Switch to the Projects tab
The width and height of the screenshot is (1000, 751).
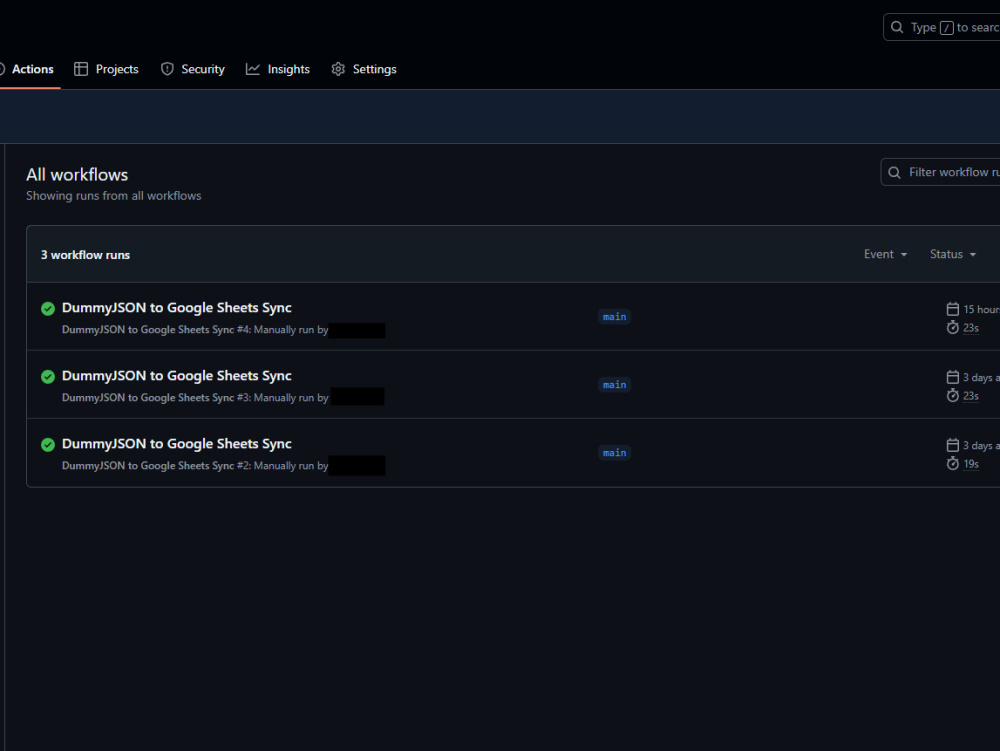click(x=106, y=69)
